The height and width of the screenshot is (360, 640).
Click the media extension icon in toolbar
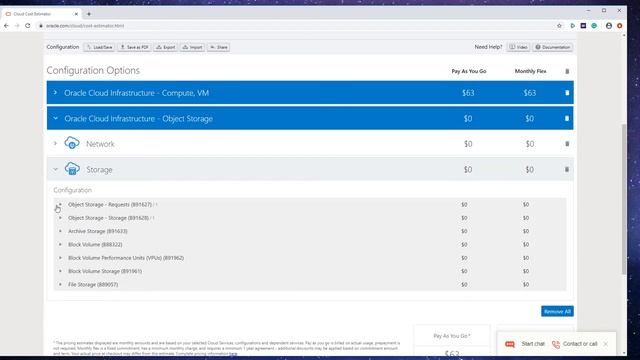pyautogui.click(x=572, y=26)
